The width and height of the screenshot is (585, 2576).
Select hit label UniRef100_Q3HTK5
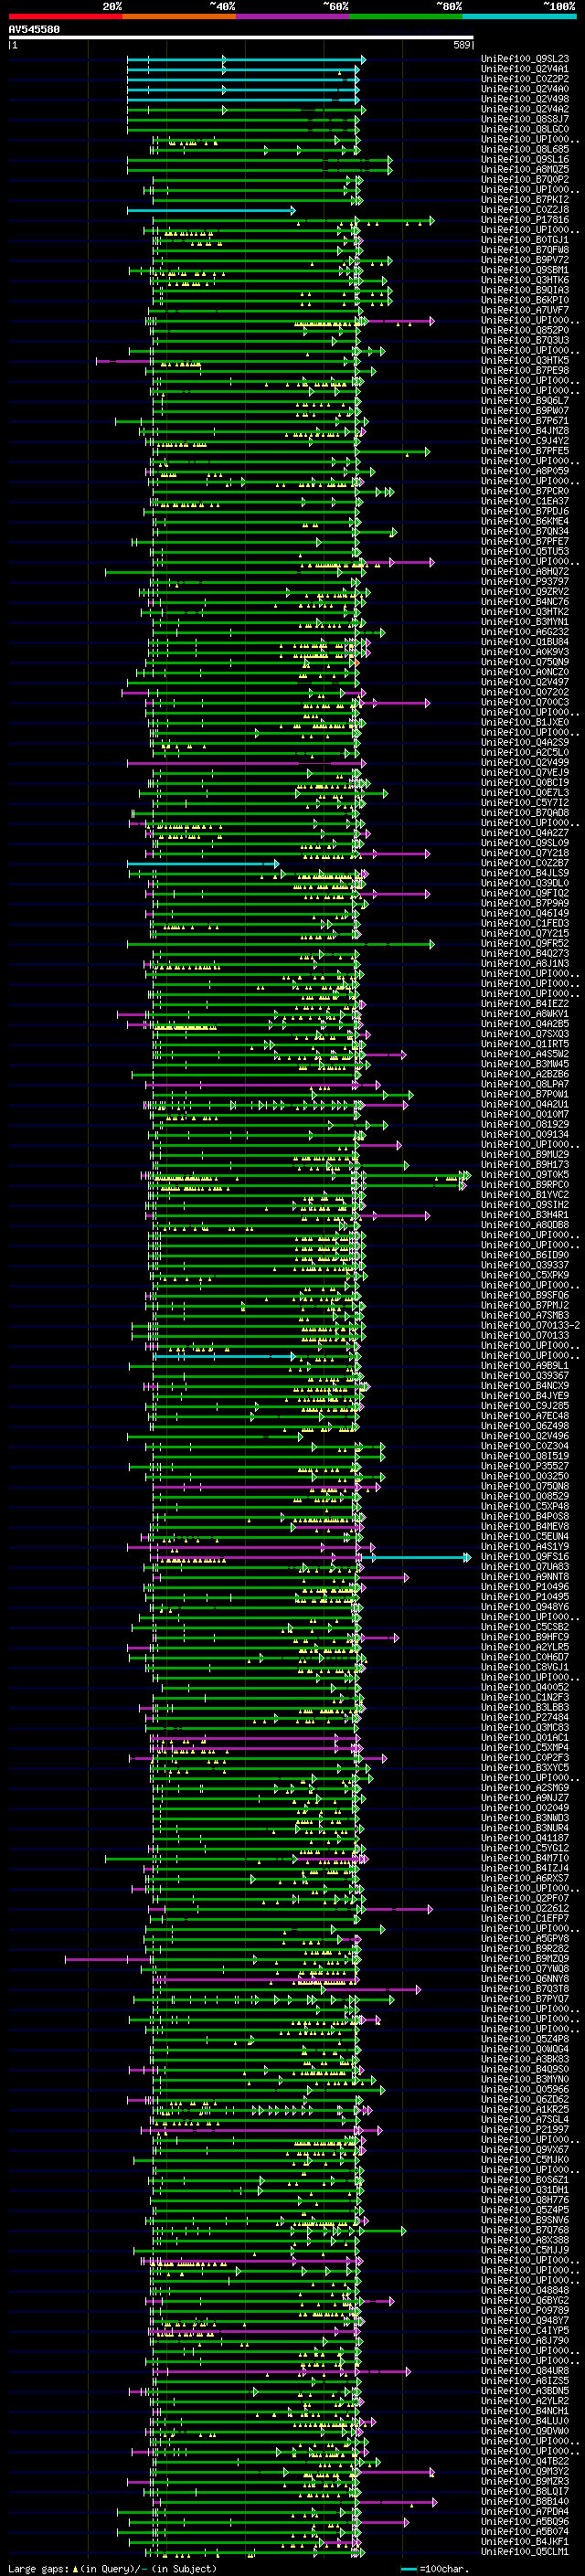(x=525, y=360)
